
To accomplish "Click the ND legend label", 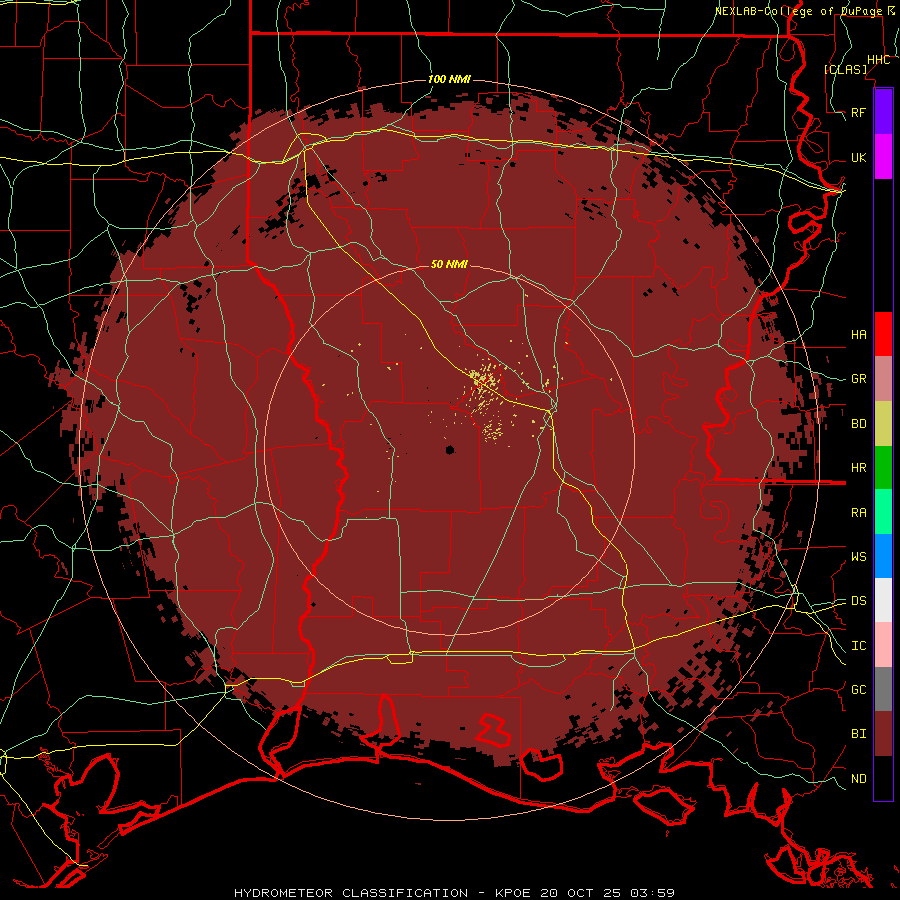I will tap(858, 779).
